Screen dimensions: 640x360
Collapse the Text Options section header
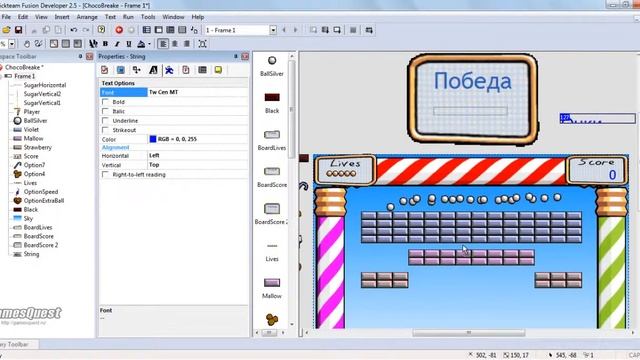pos(118,83)
